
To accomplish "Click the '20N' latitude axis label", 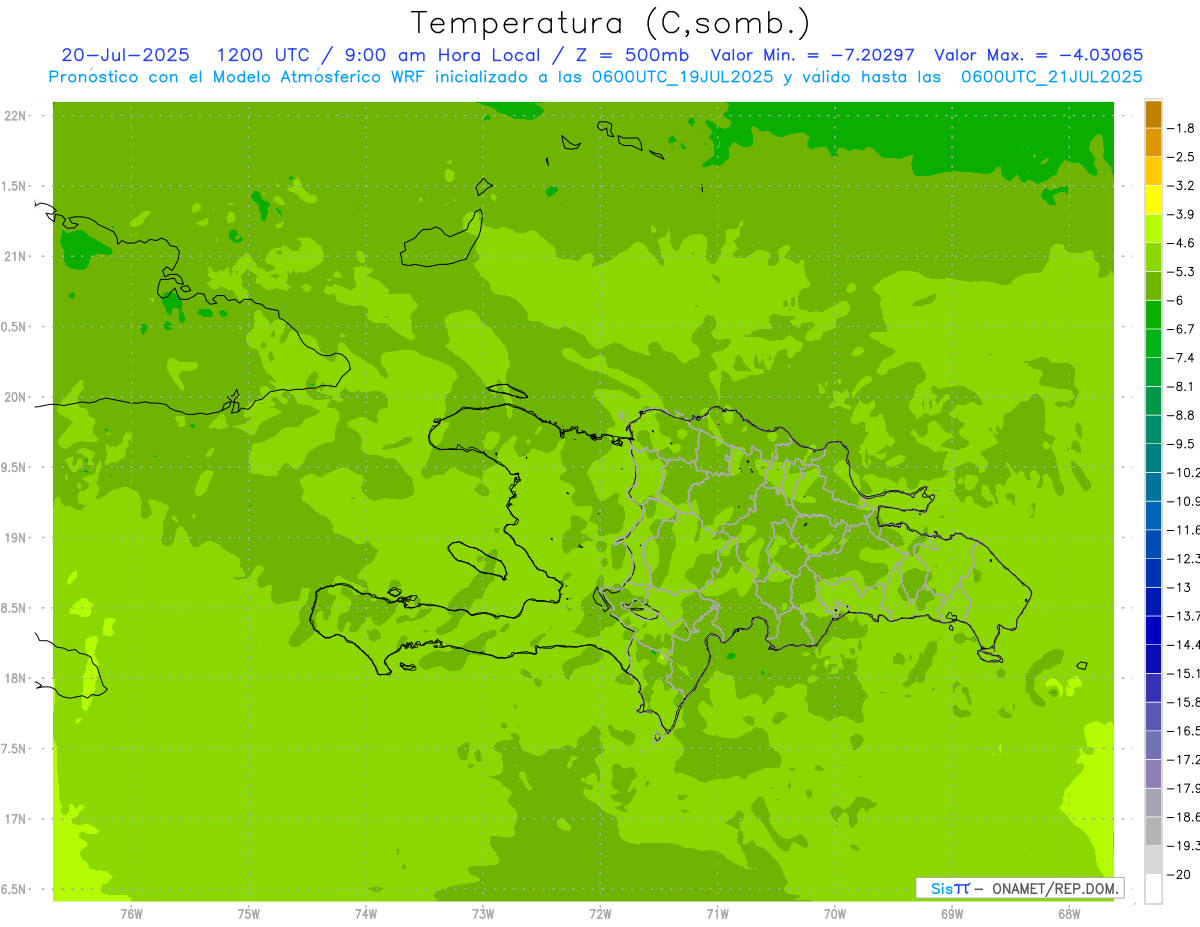I will (15, 397).
